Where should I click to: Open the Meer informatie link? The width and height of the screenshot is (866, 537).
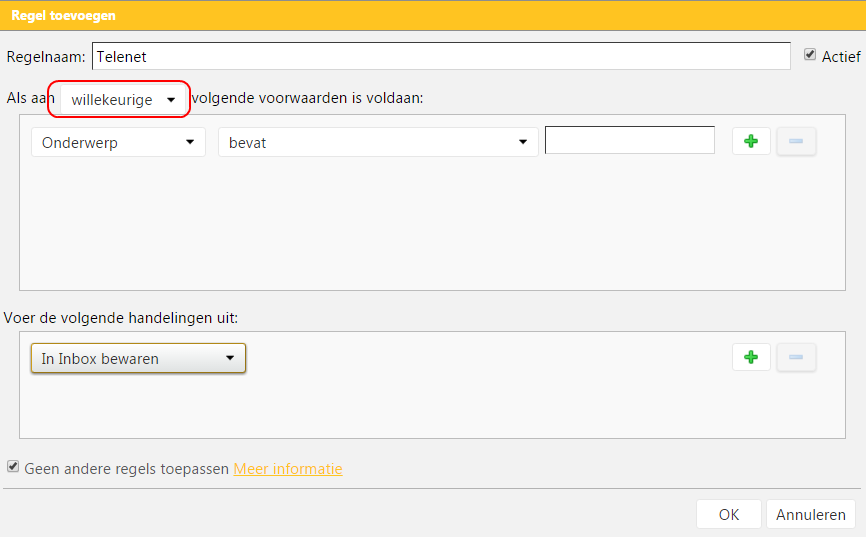coord(288,469)
